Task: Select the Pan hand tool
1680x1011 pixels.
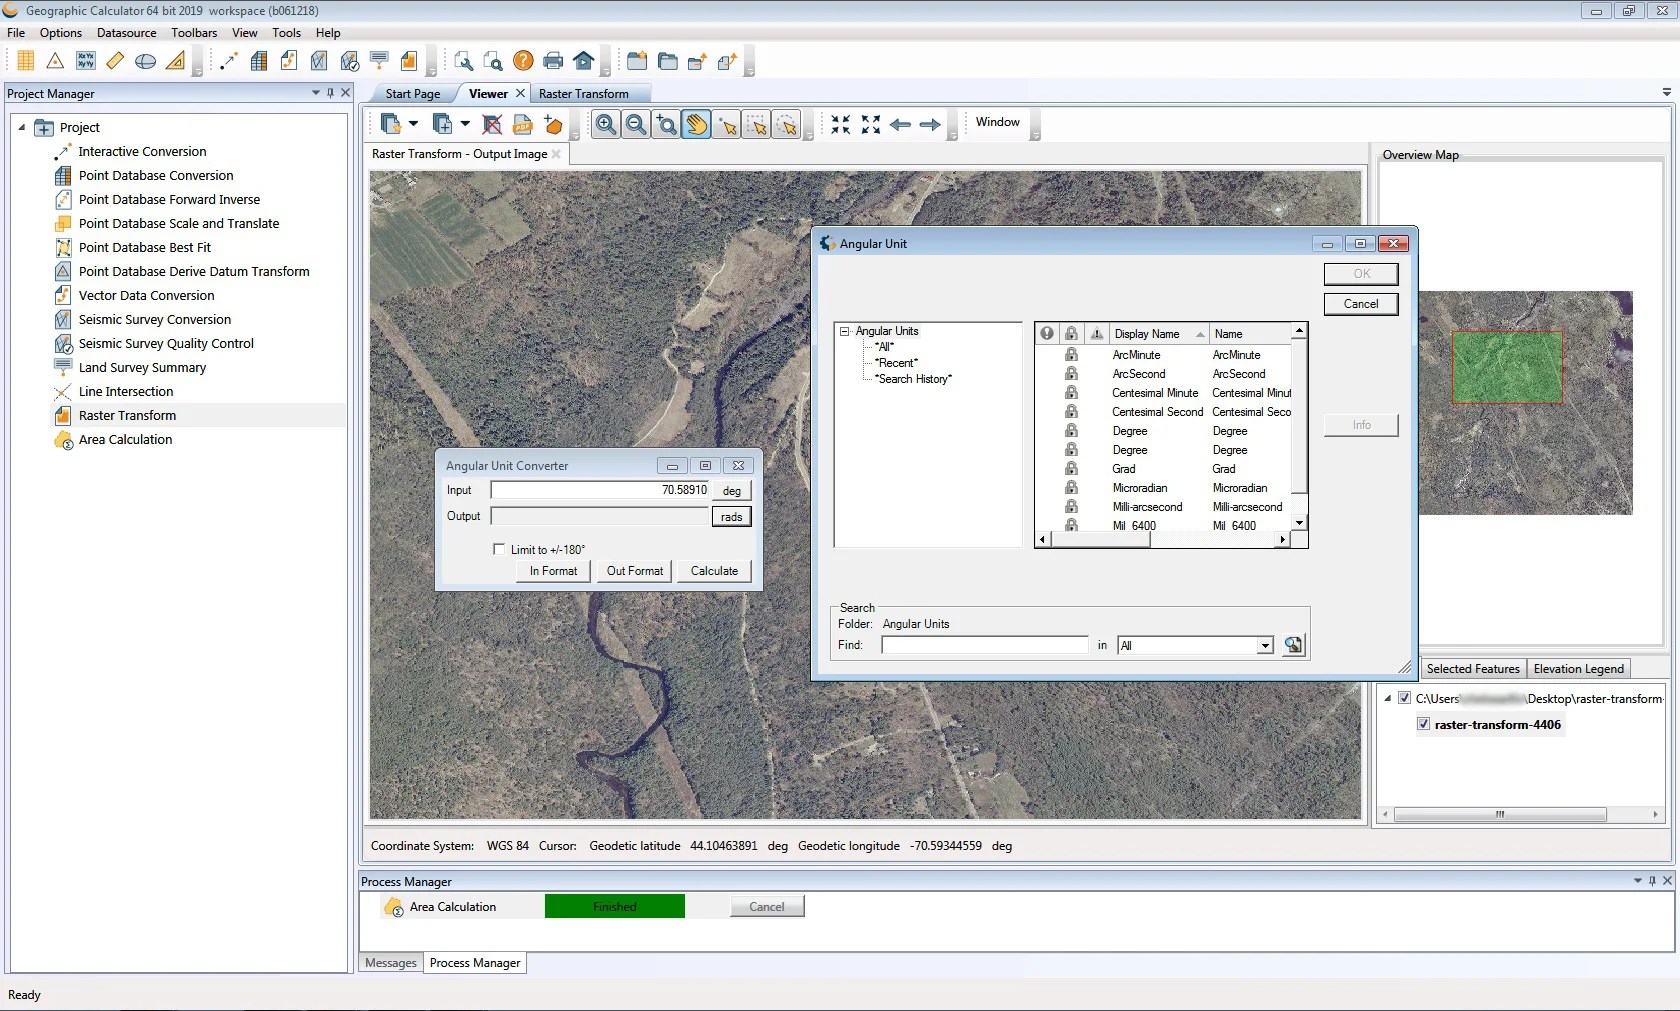Action: (x=696, y=125)
